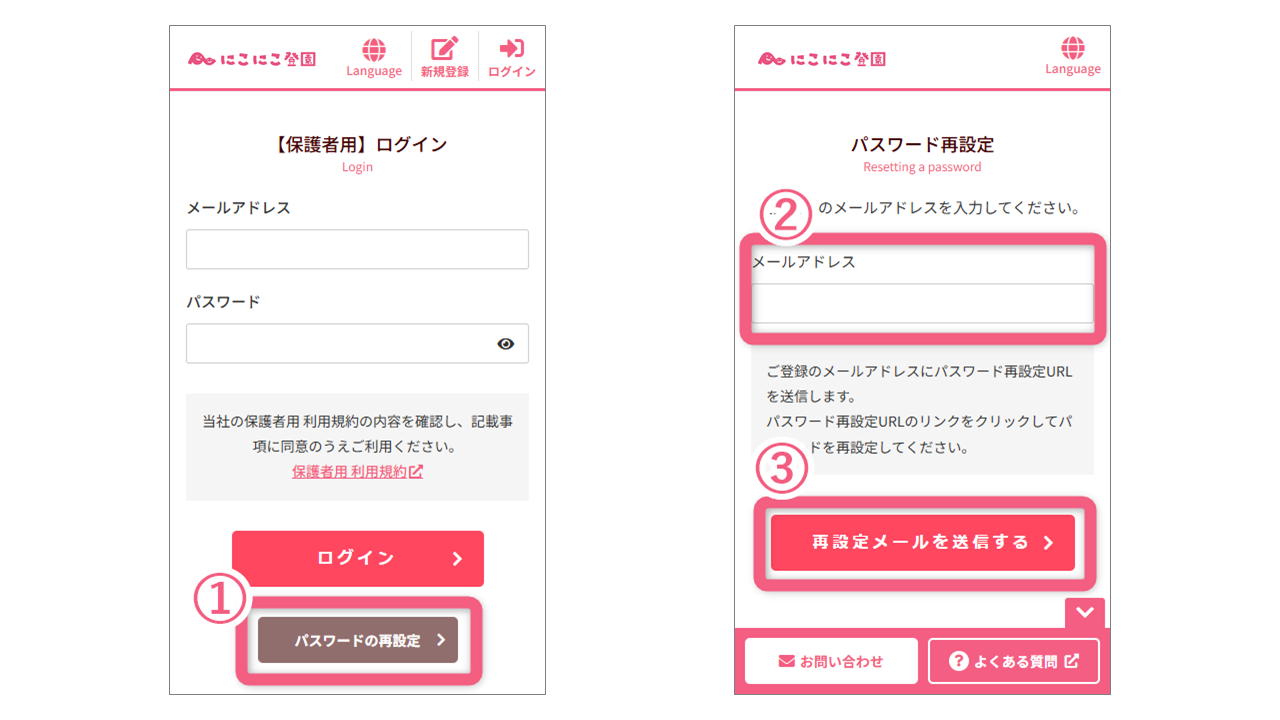Click the arrow inside 再設定メールを送信する button
Image resolution: width=1280 pixels, height=720 pixels.
pyautogui.click(x=1048, y=542)
